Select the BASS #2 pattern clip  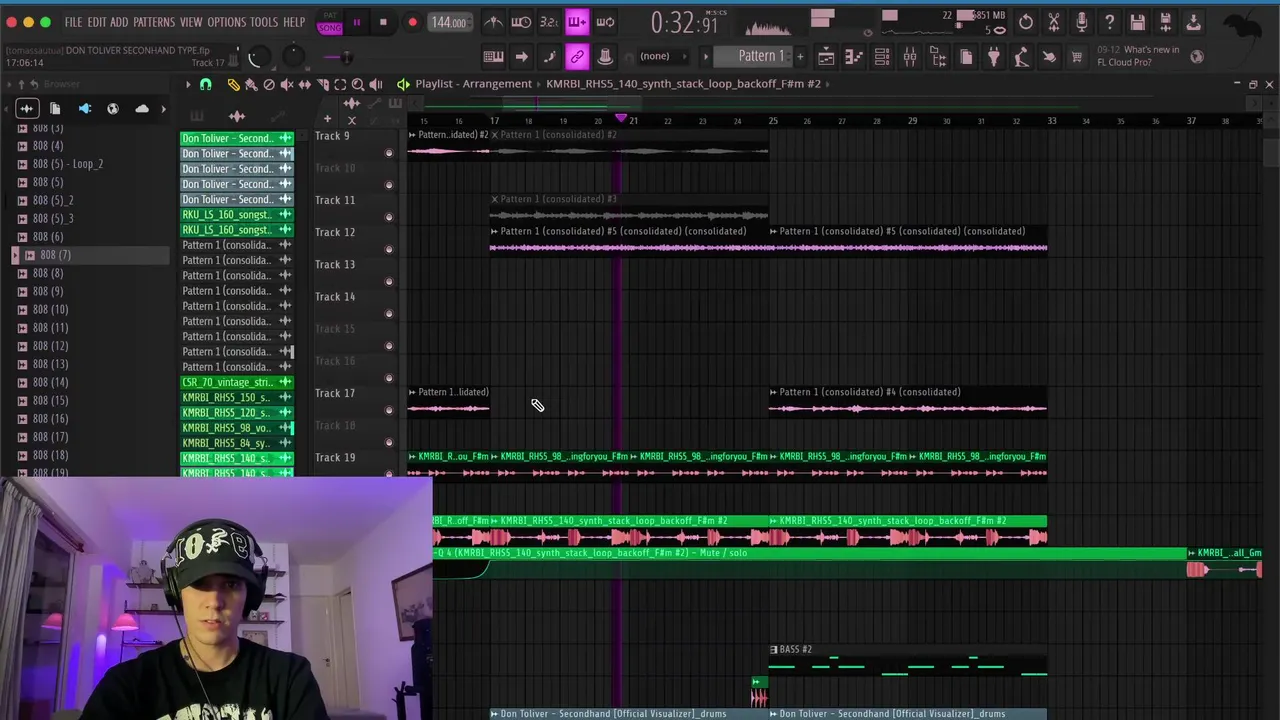907,661
